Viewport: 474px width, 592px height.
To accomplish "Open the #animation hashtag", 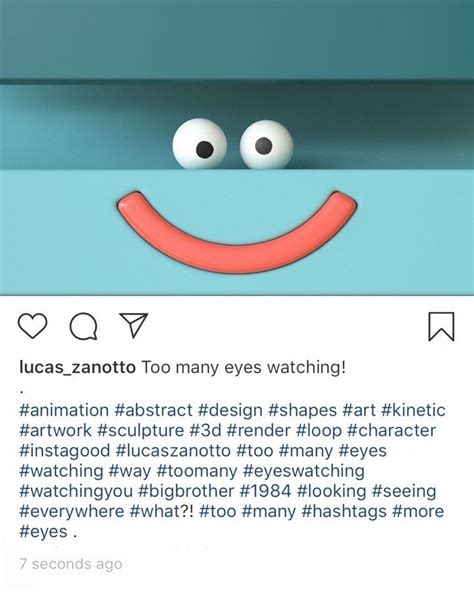I will pyautogui.click(x=64, y=410).
